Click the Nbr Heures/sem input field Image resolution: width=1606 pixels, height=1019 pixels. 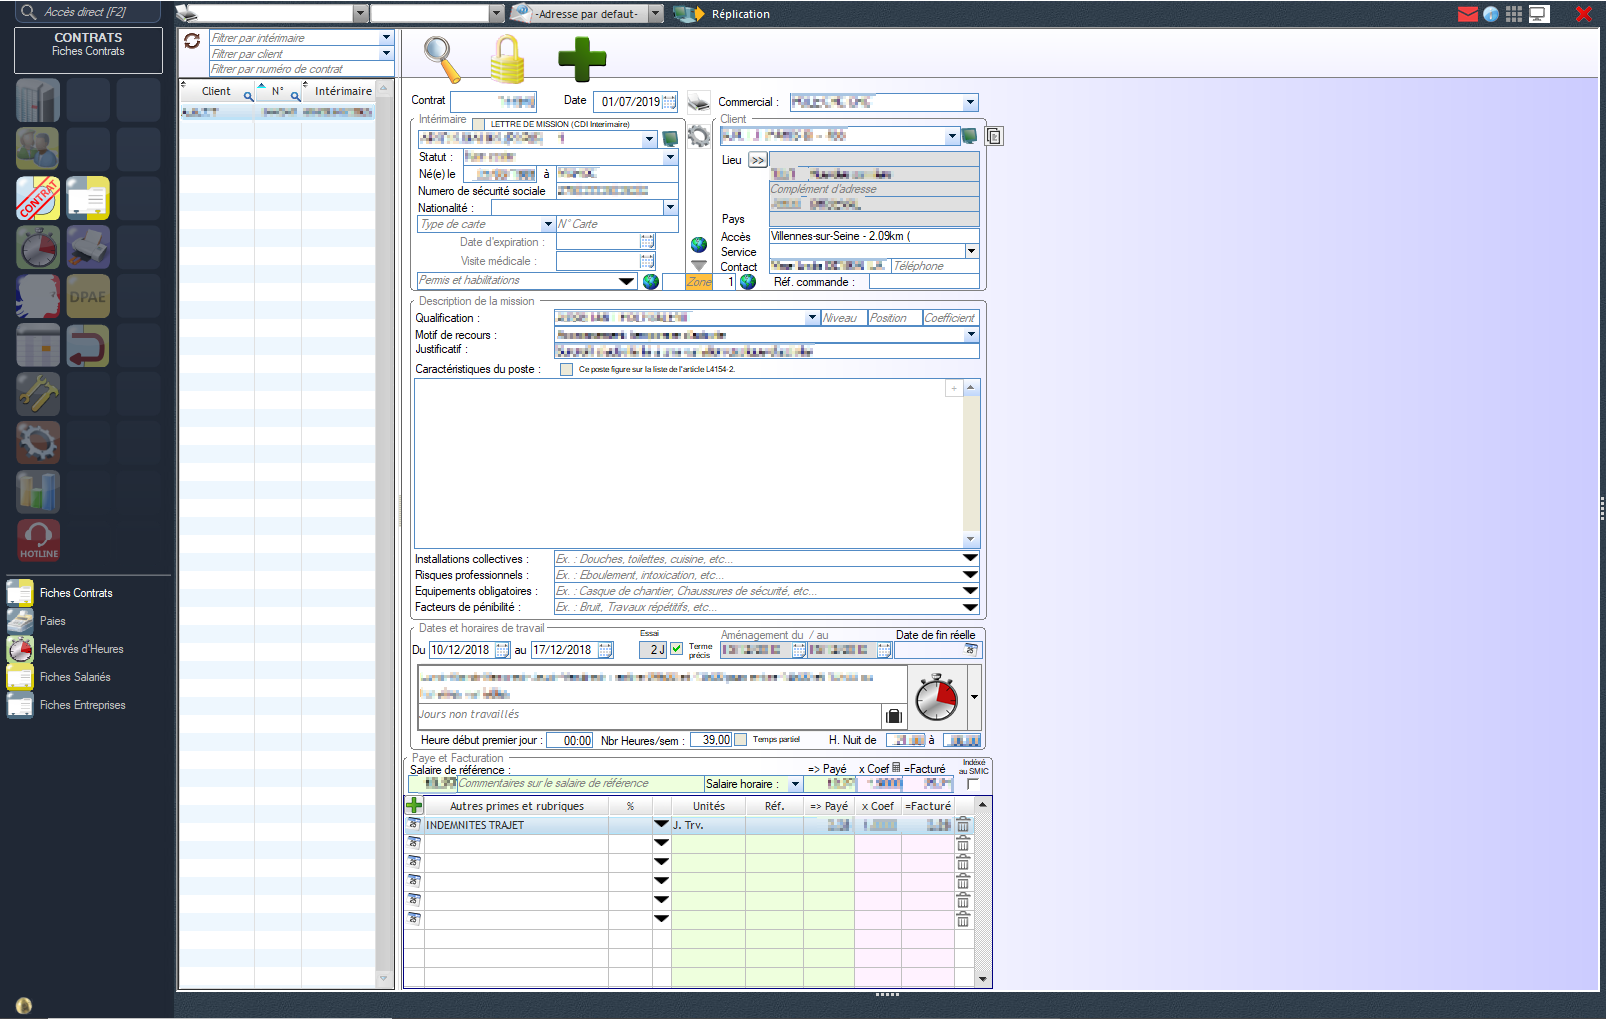tap(710, 740)
